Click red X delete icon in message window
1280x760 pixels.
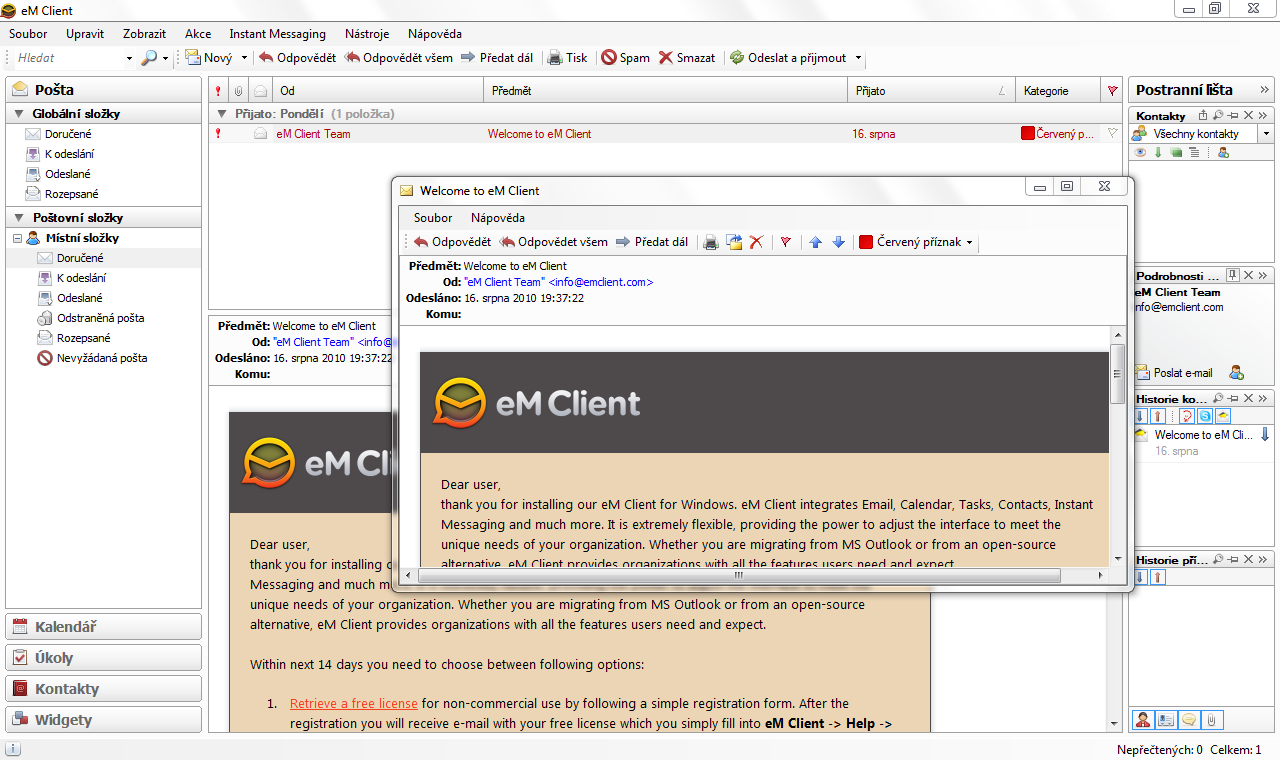tap(756, 242)
